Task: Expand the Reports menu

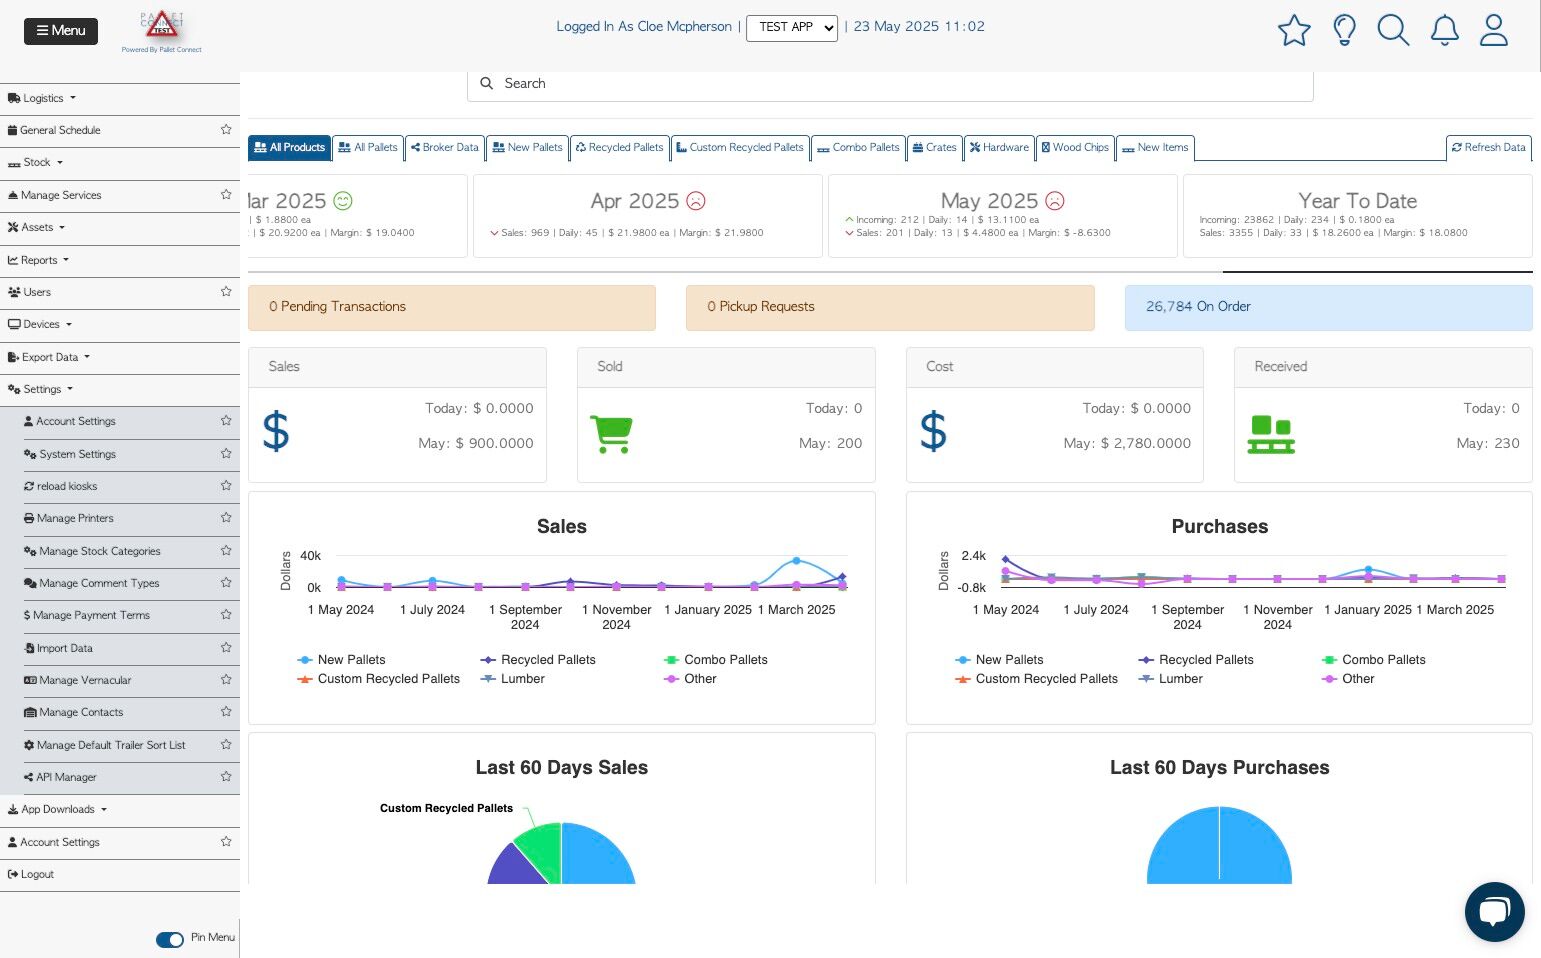Action: click(38, 260)
